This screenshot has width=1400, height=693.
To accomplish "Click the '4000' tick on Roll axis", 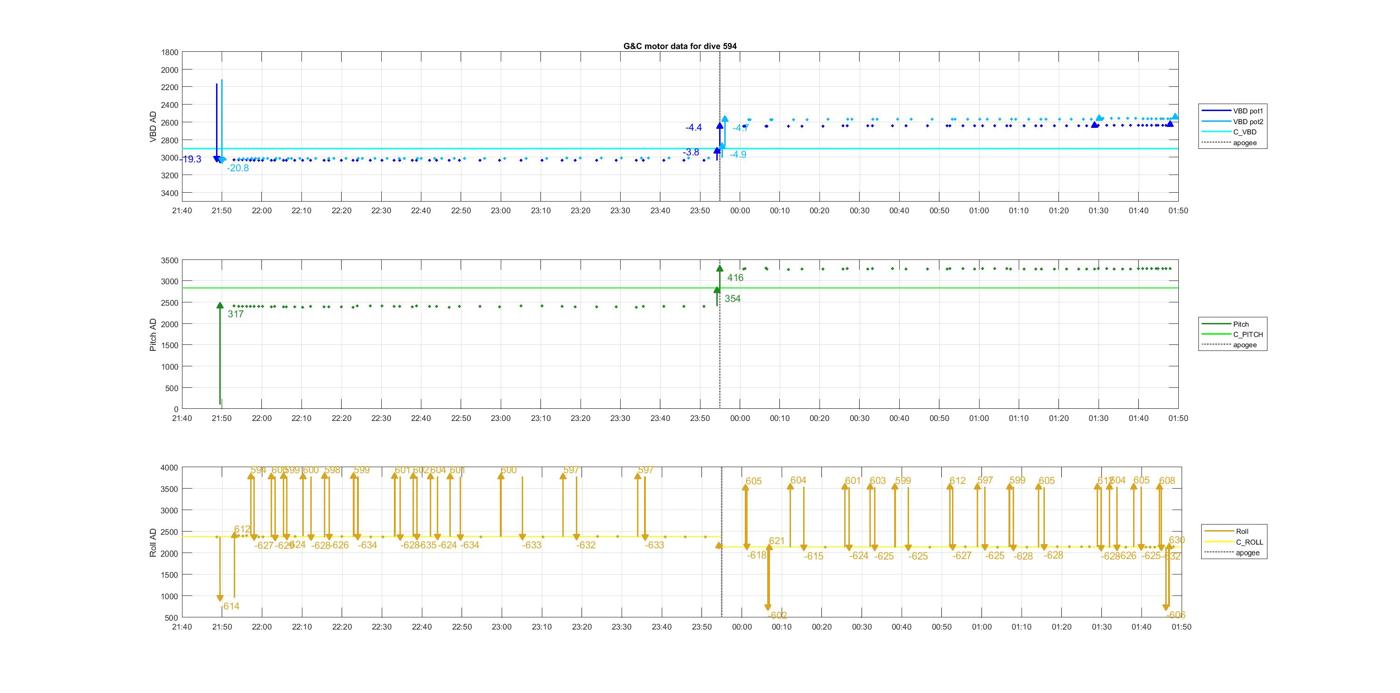I will point(170,467).
